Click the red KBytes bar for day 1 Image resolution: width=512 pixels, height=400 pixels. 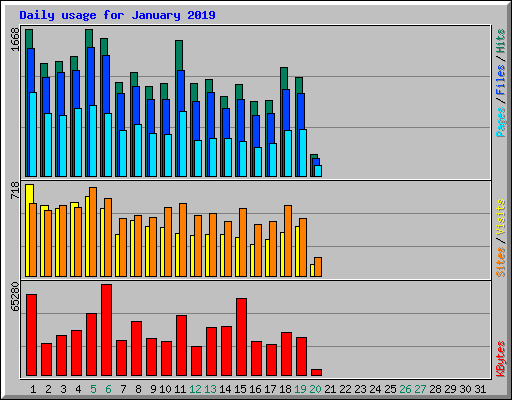[32, 335]
